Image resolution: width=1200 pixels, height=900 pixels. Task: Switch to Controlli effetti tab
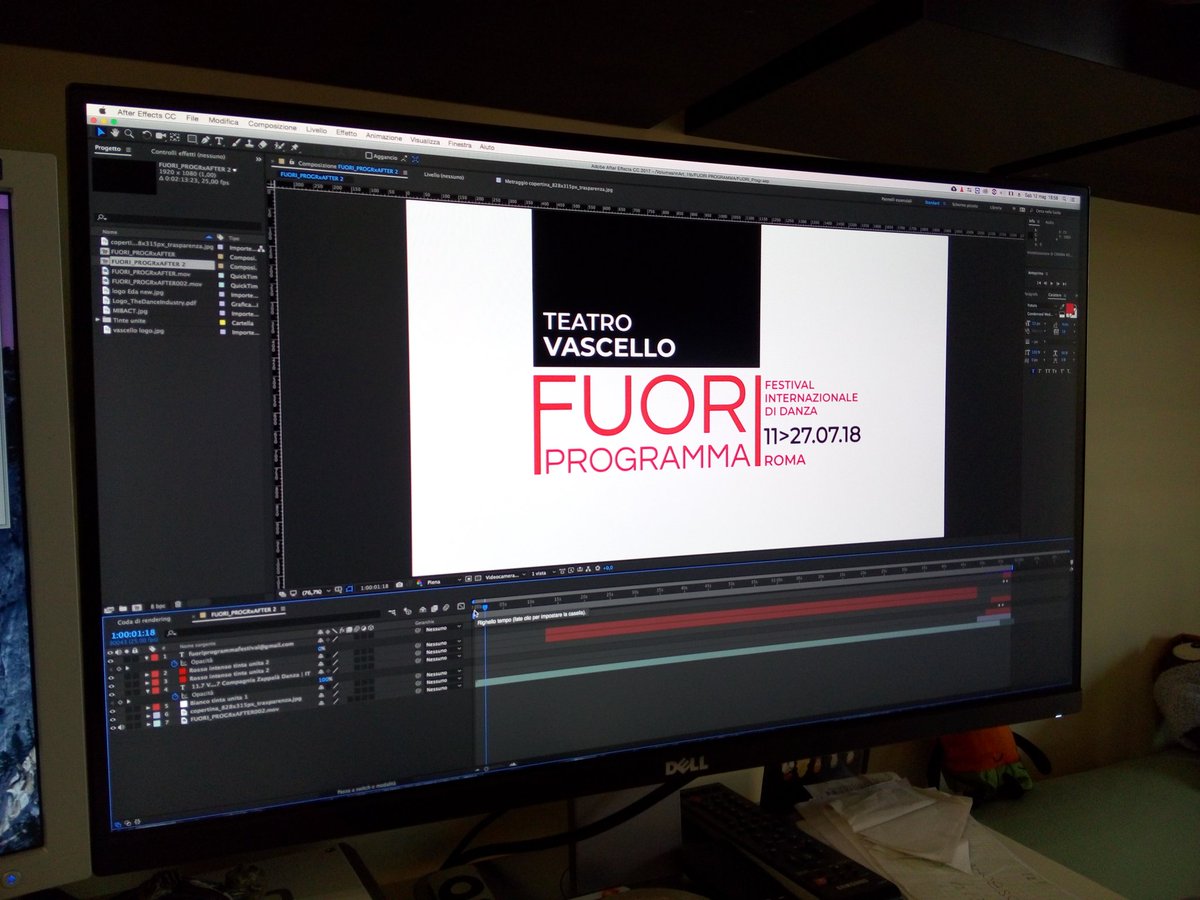(188, 153)
